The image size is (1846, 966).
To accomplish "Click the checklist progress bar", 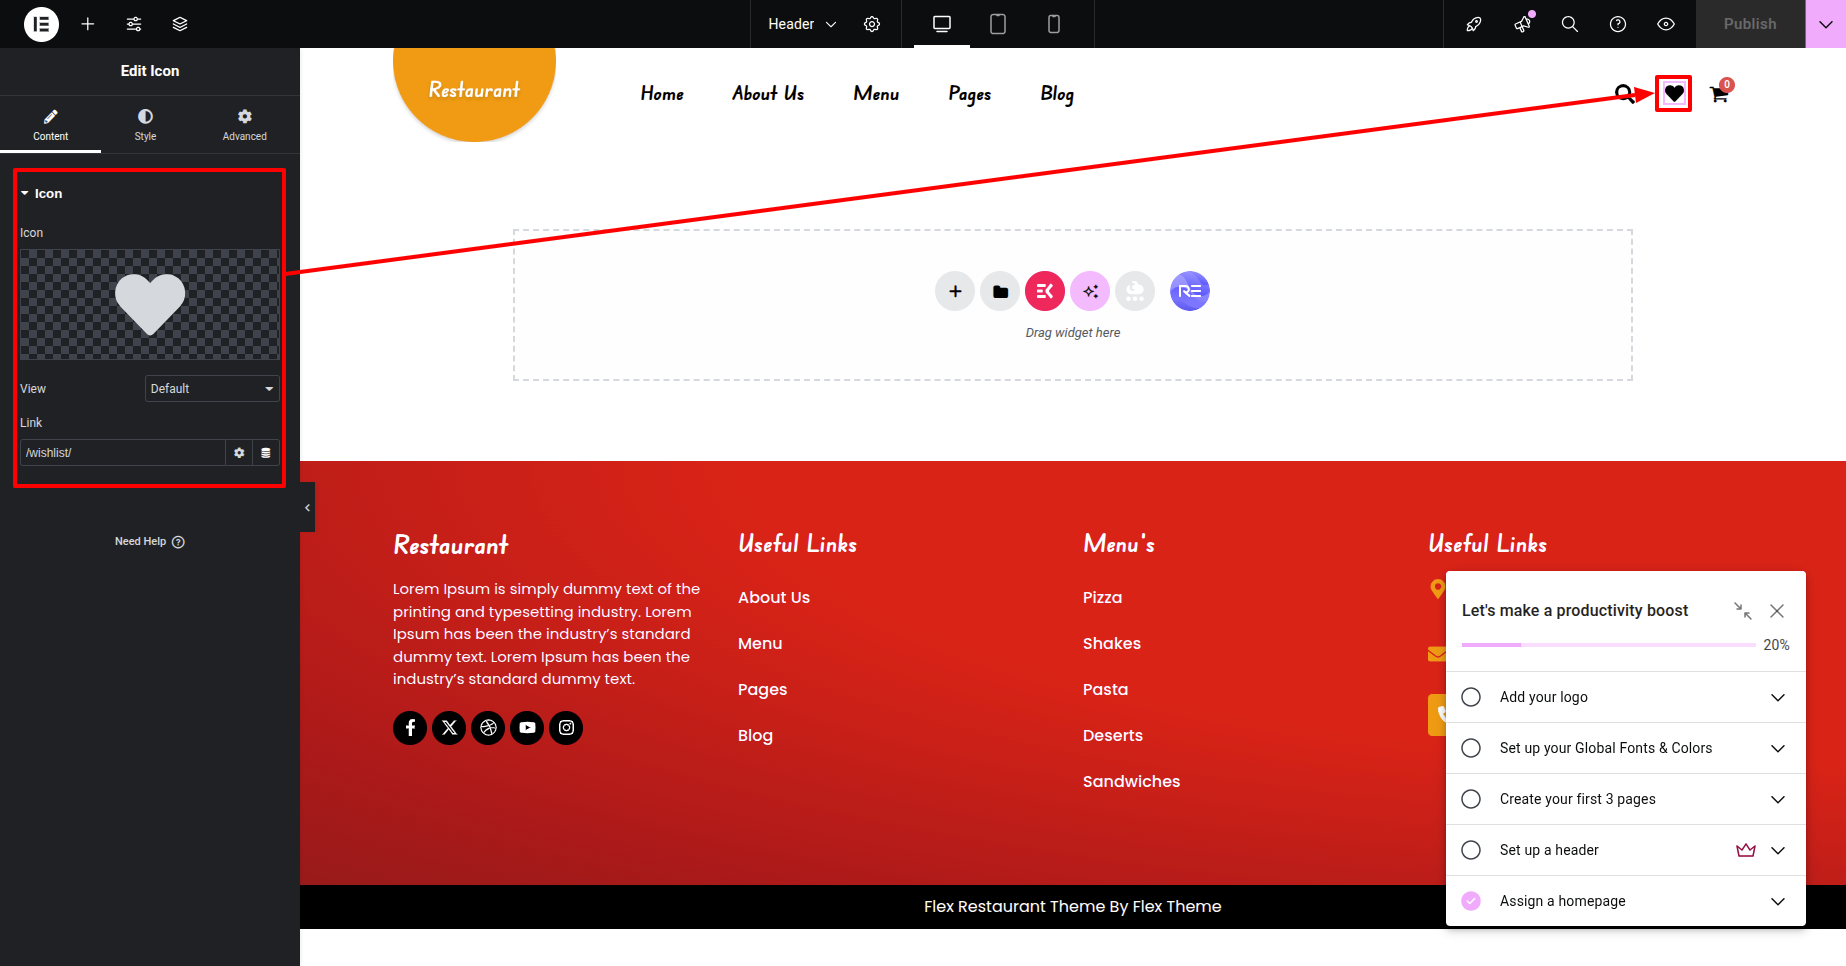I will click(x=1608, y=645).
